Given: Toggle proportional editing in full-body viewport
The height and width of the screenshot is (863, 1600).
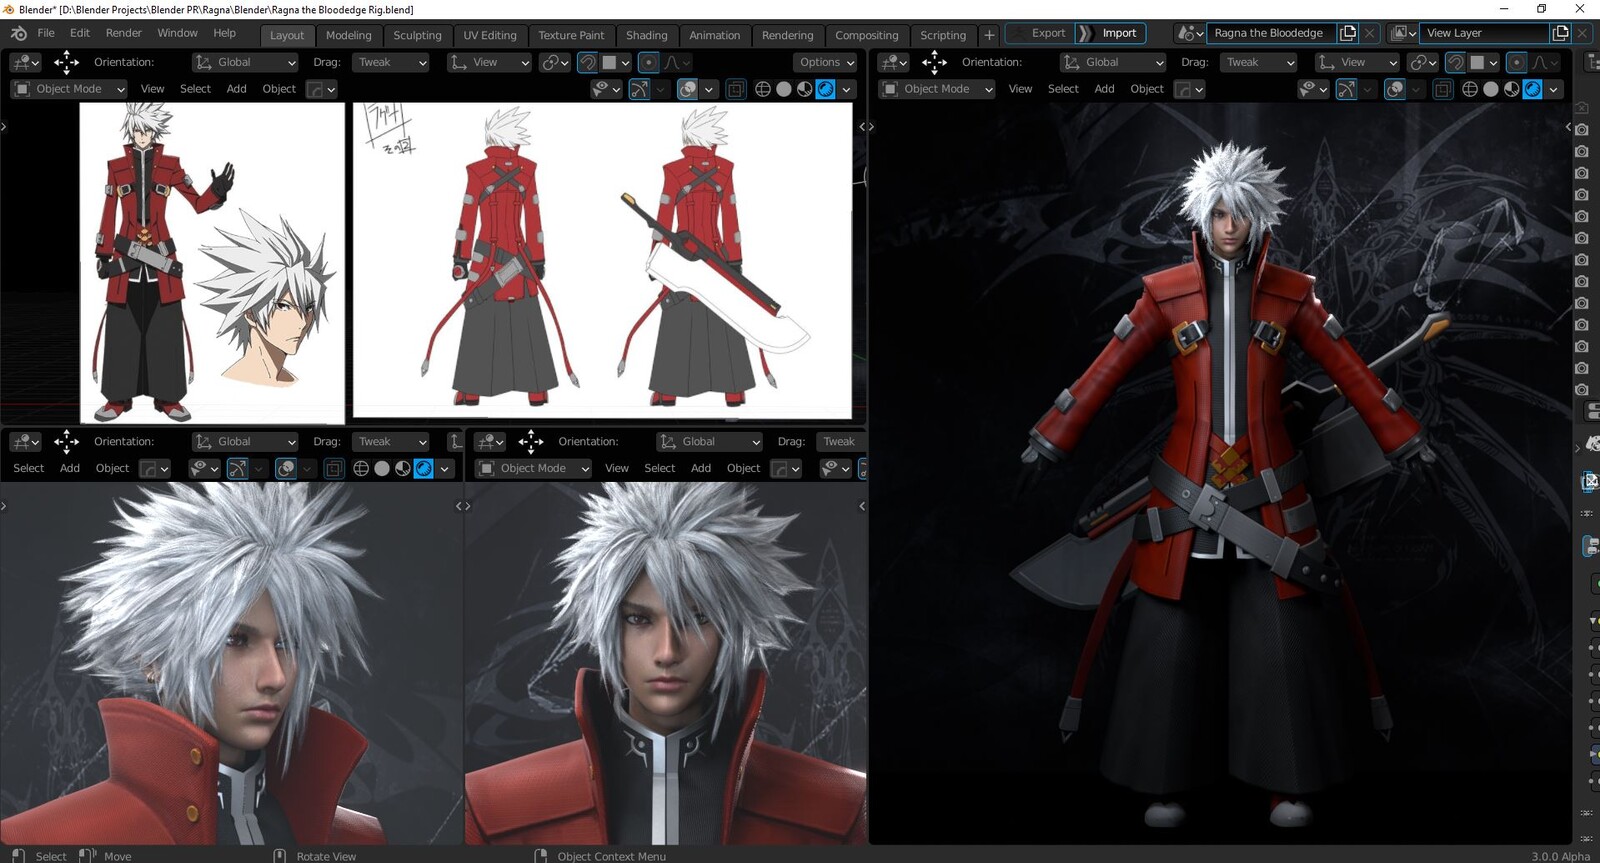Looking at the screenshot, I should [x=1516, y=62].
